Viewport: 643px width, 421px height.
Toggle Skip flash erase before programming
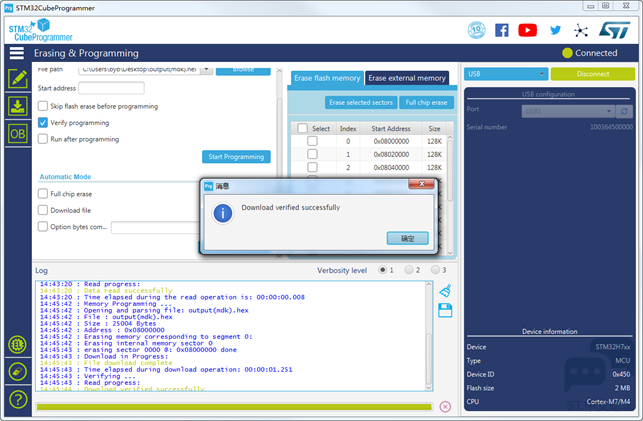(x=43, y=106)
